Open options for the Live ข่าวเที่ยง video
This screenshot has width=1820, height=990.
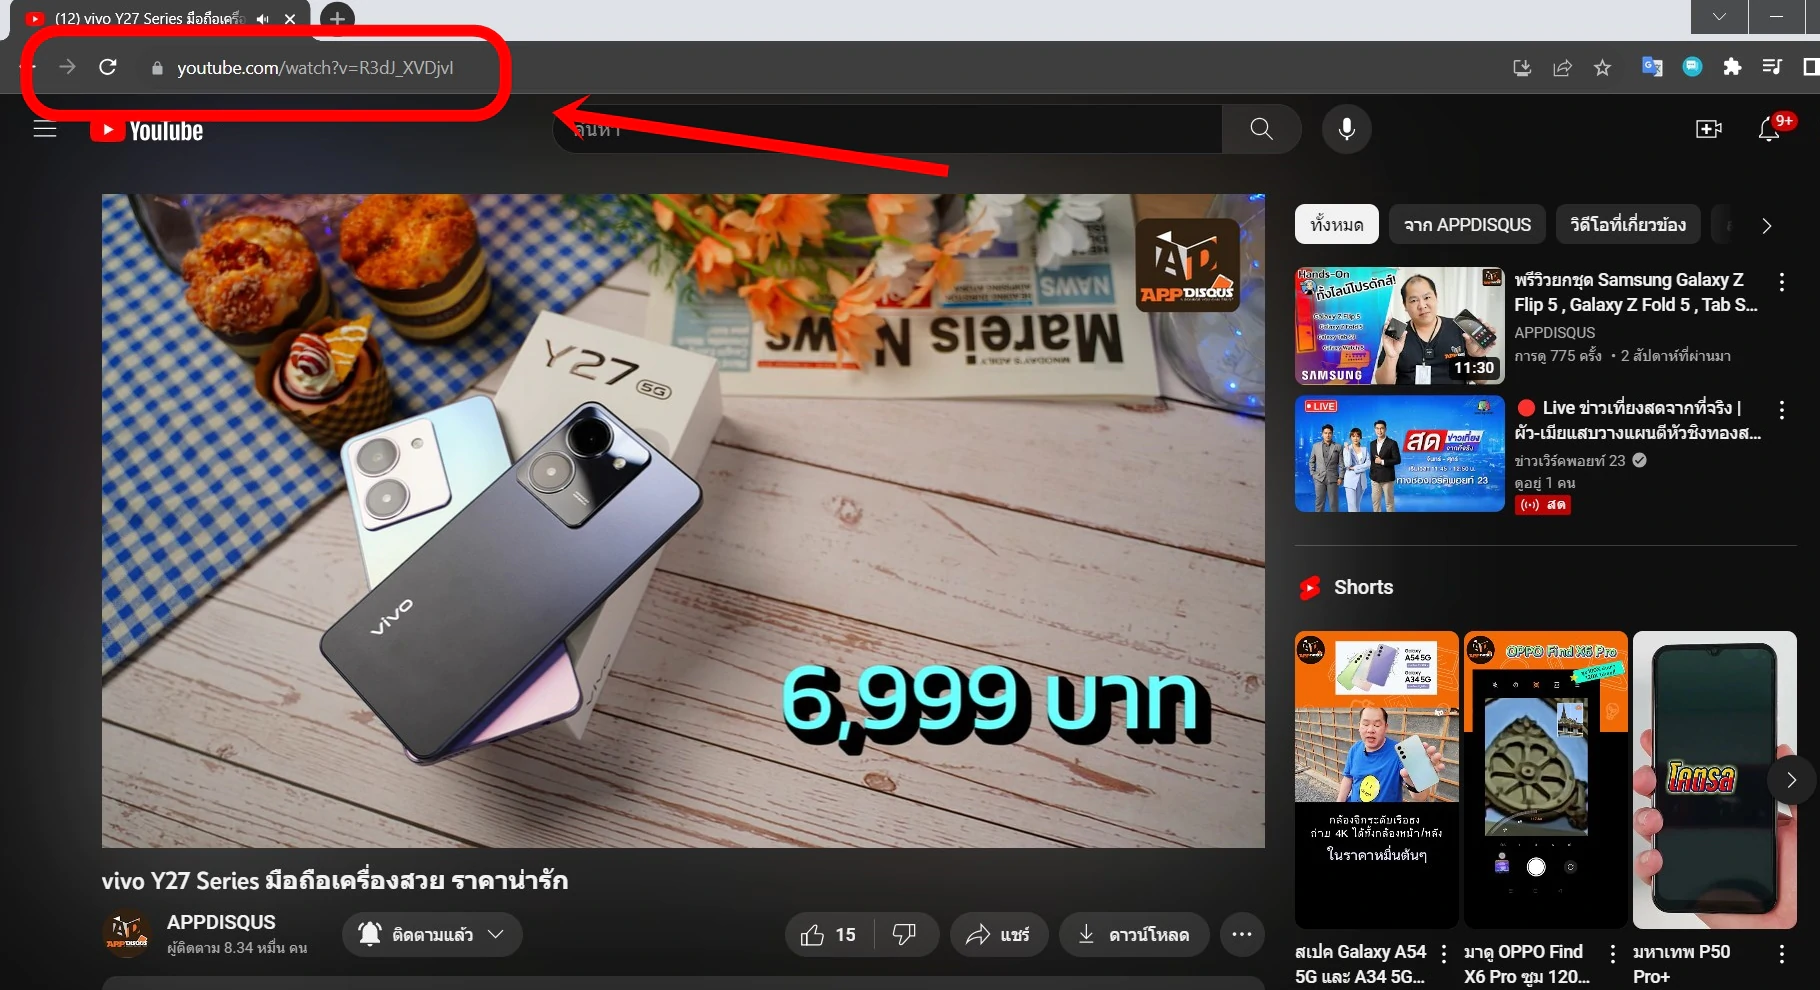point(1782,410)
